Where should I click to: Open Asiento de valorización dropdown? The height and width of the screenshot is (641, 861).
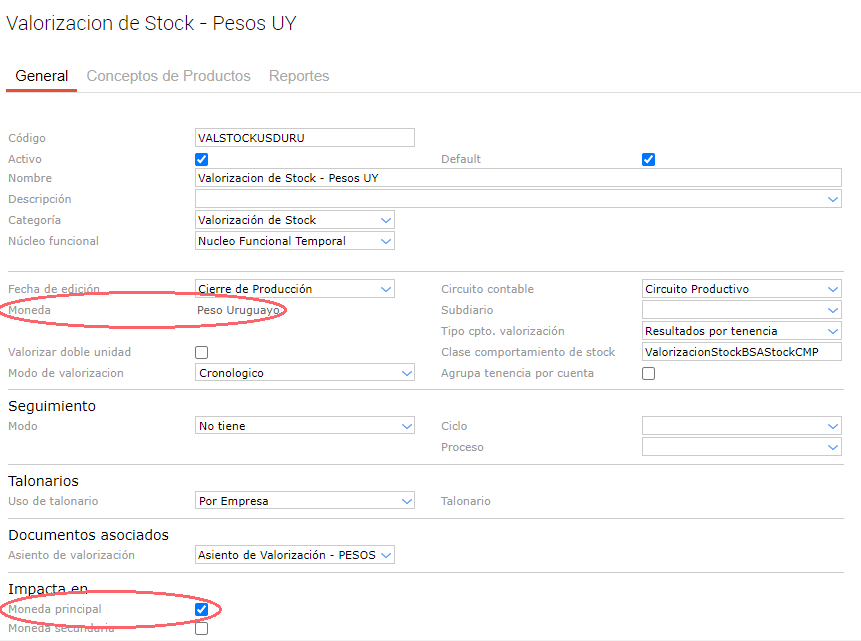tap(295, 555)
